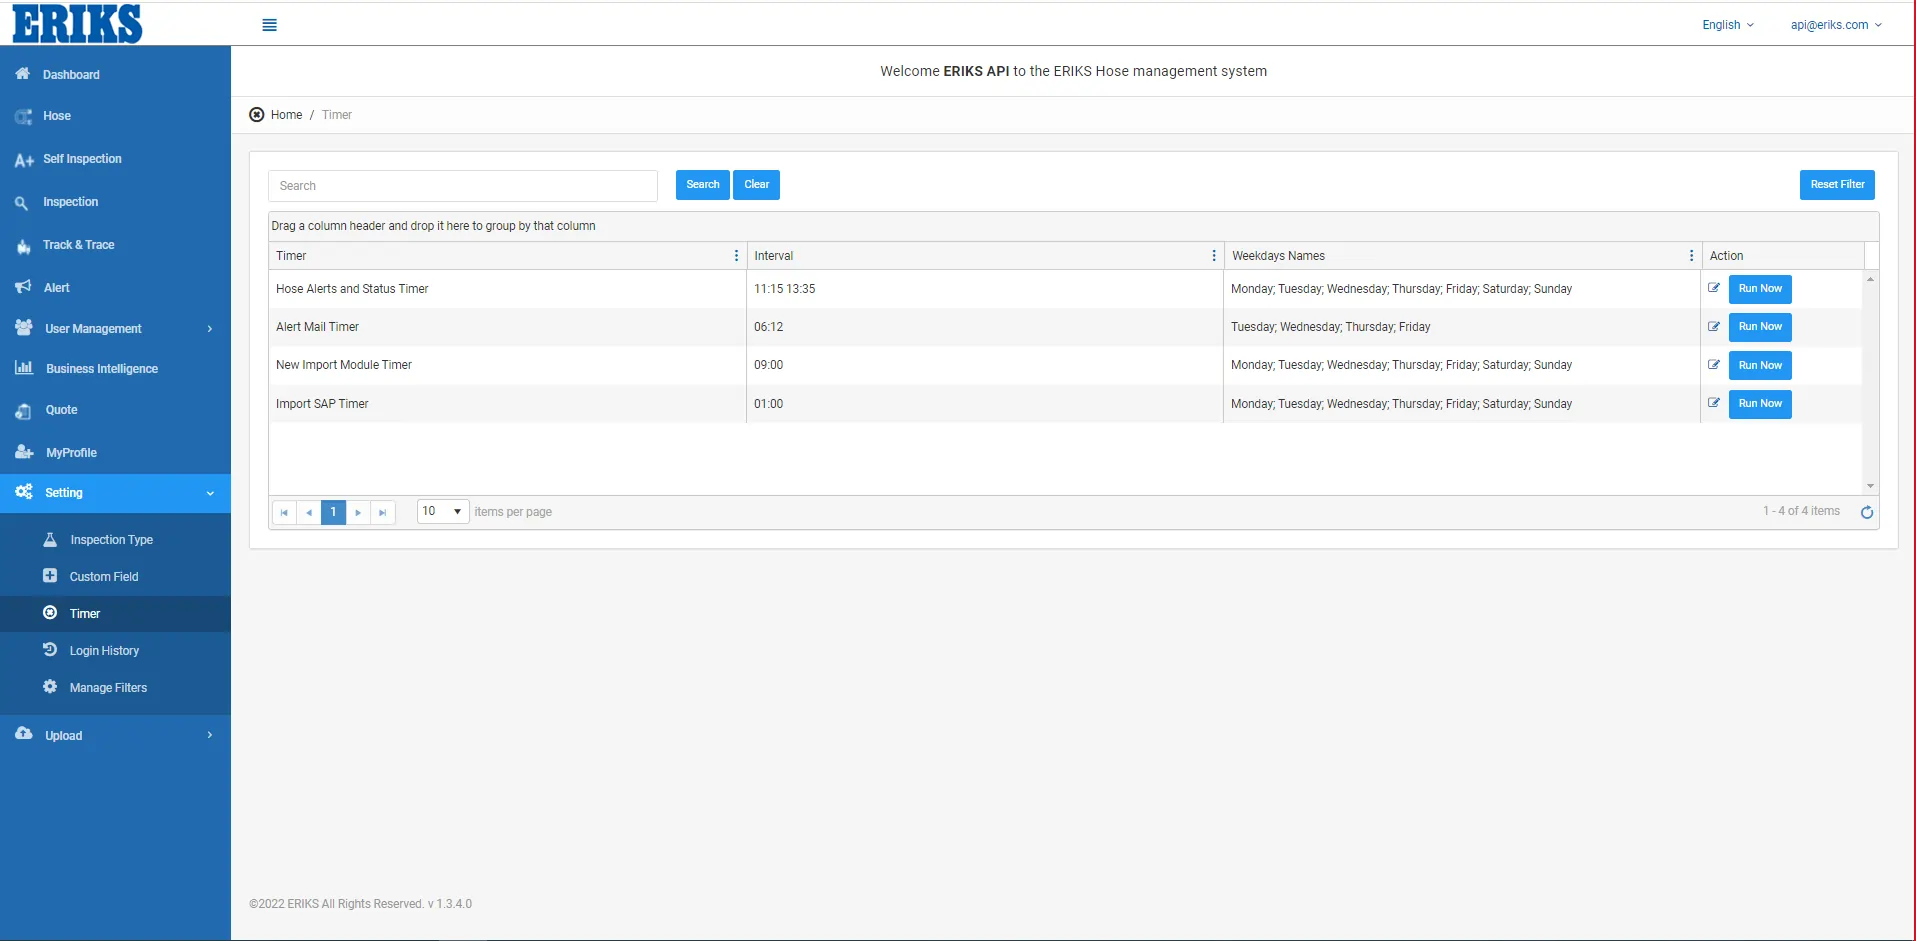This screenshot has height=941, width=1916.
Task: Click the Alert megaphone icon
Action: 23,287
